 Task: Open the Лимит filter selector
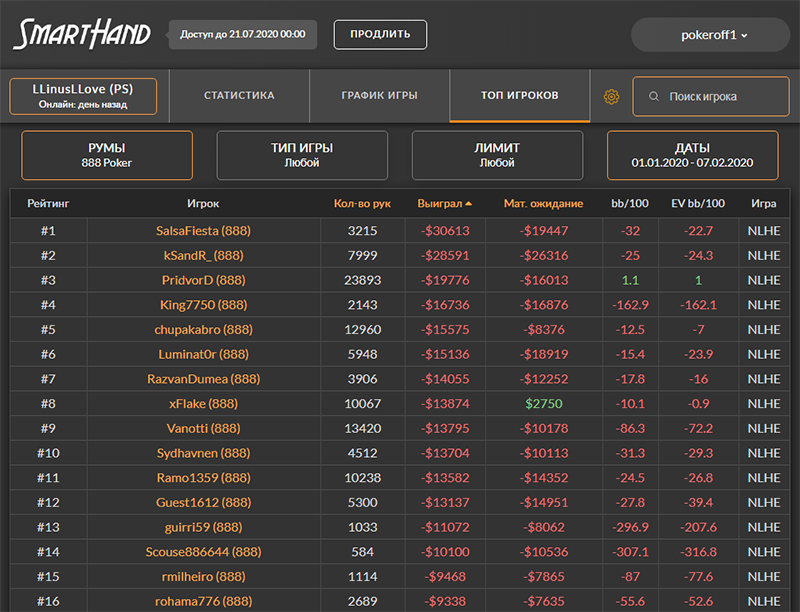497,155
